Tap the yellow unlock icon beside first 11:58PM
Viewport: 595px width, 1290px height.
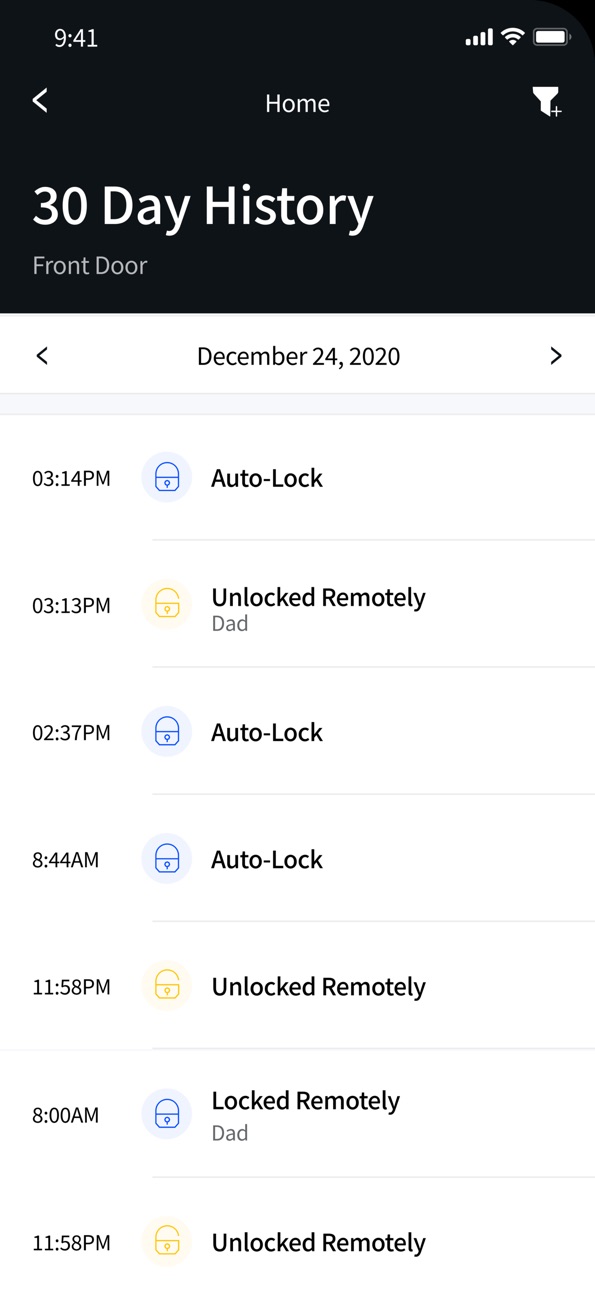[167, 986]
